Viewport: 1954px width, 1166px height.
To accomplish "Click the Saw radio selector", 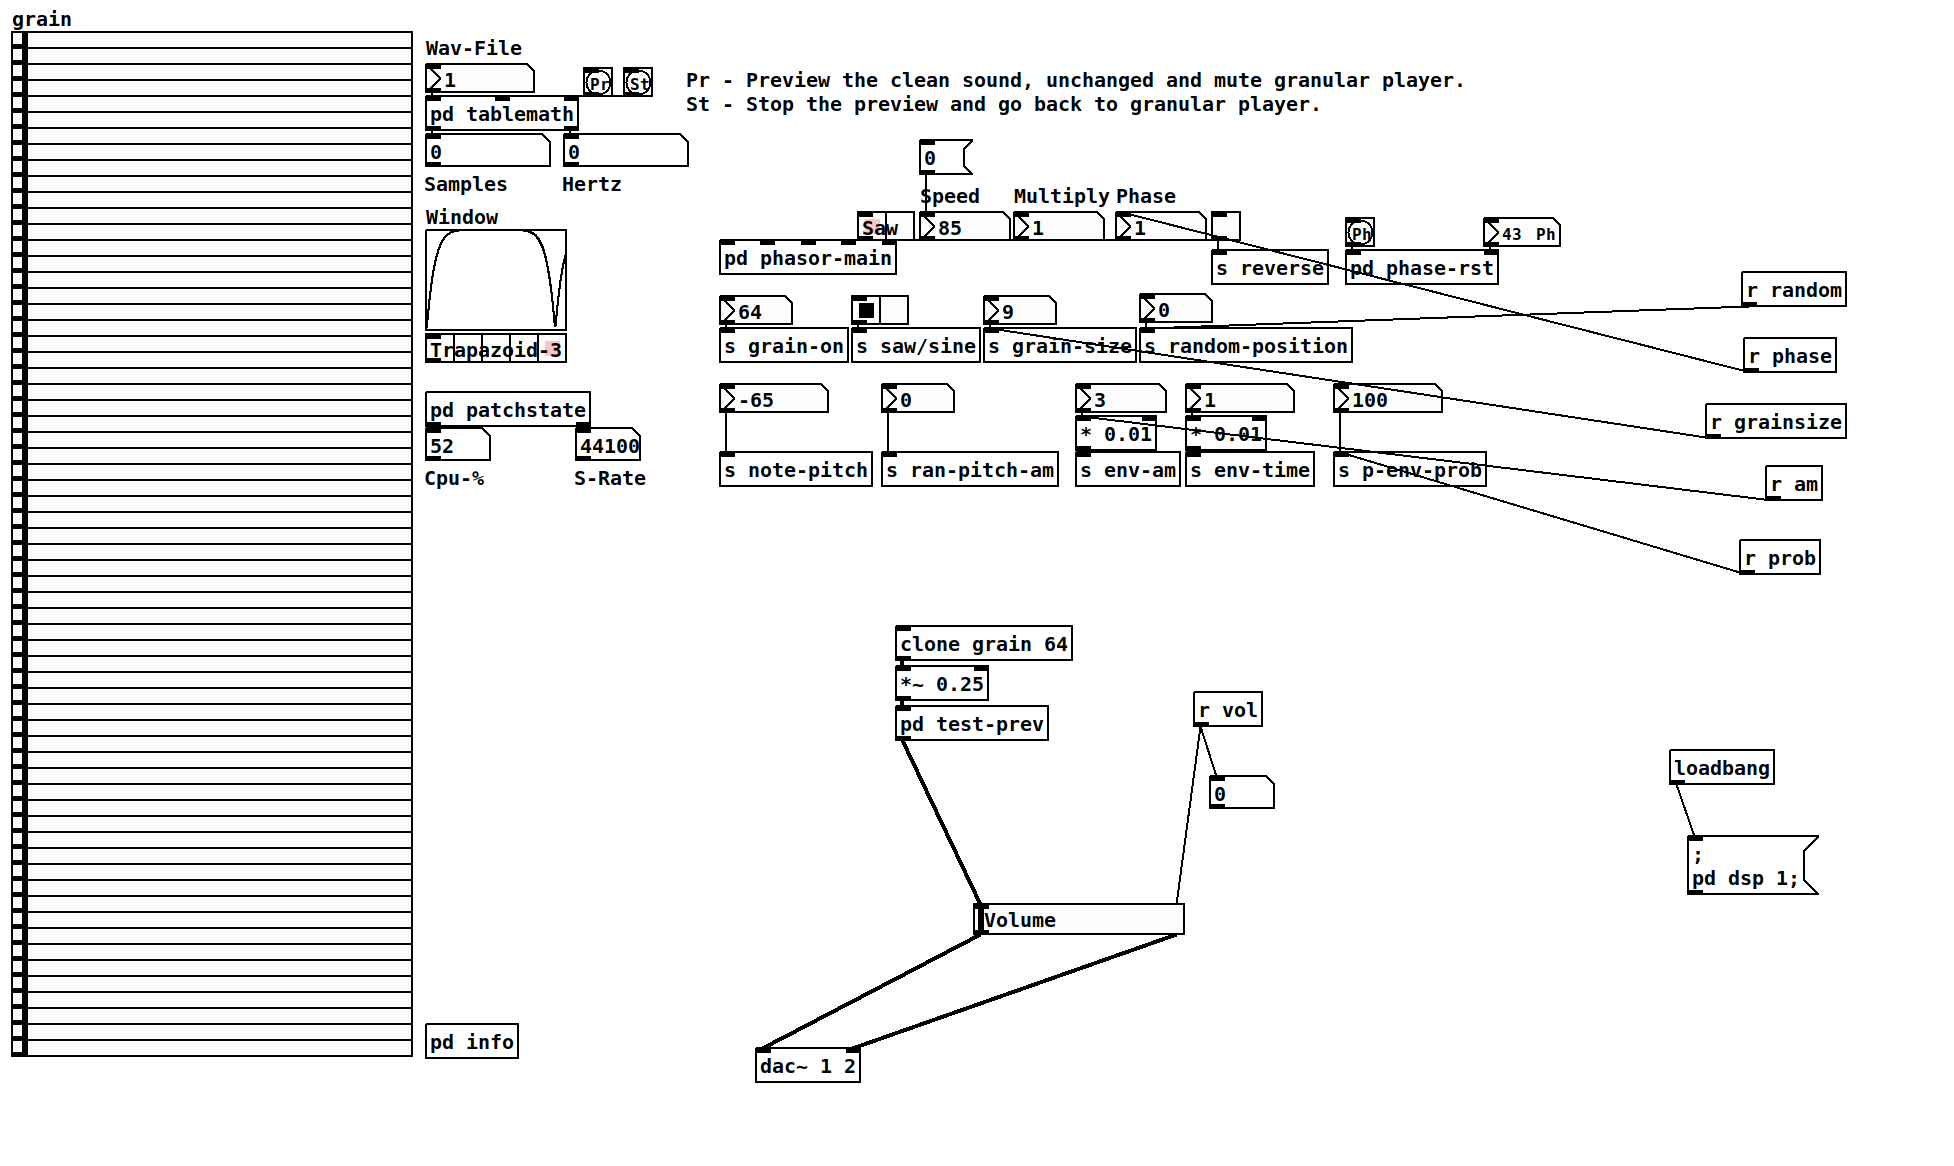I will point(872,227).
